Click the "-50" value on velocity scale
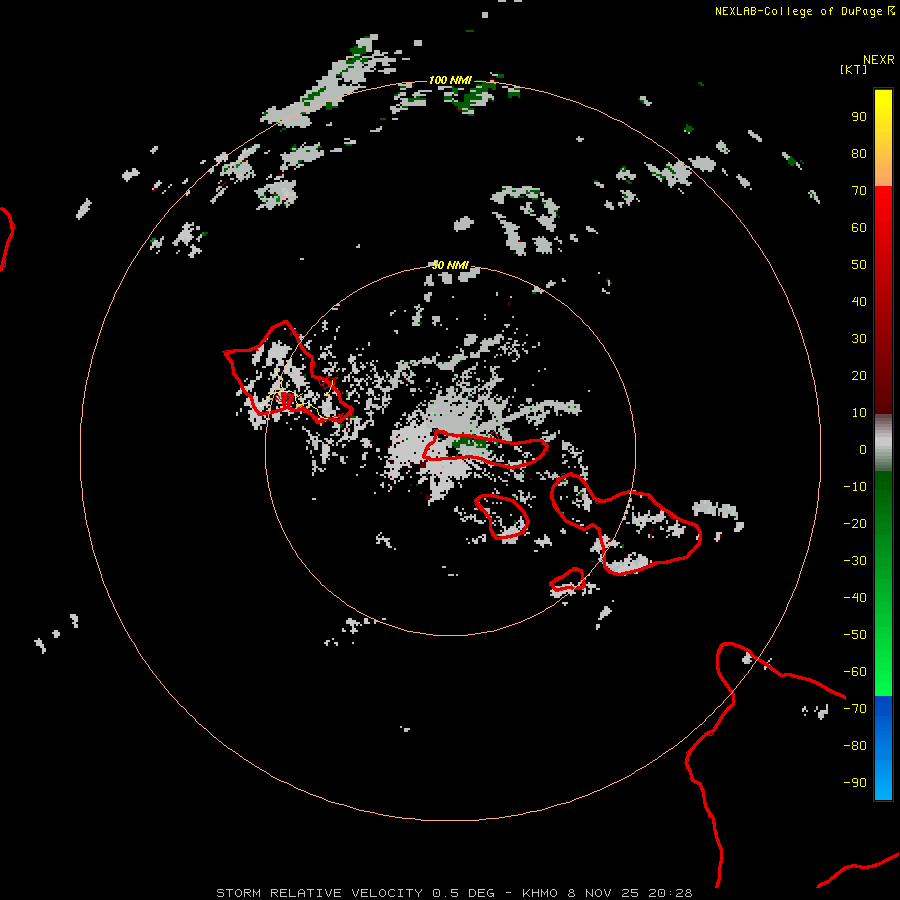Screen dimensions: 900x900 [855, 635]
